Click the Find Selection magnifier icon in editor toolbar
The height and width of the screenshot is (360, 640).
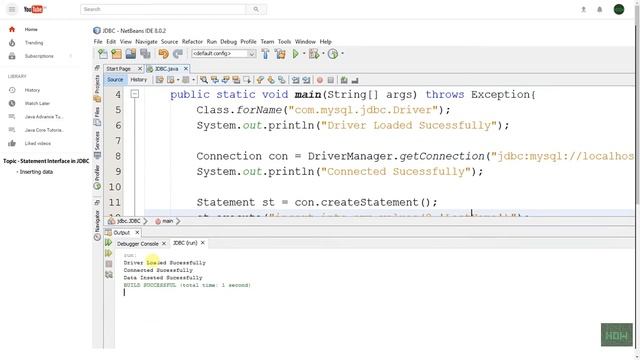pos(204,80)
